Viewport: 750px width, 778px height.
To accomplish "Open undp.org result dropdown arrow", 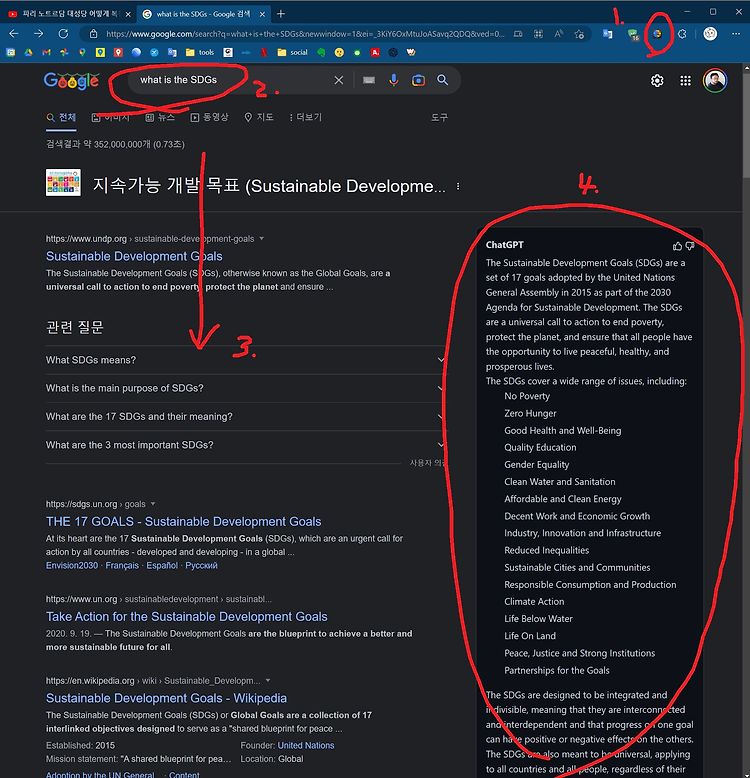I will coord(261,239).
